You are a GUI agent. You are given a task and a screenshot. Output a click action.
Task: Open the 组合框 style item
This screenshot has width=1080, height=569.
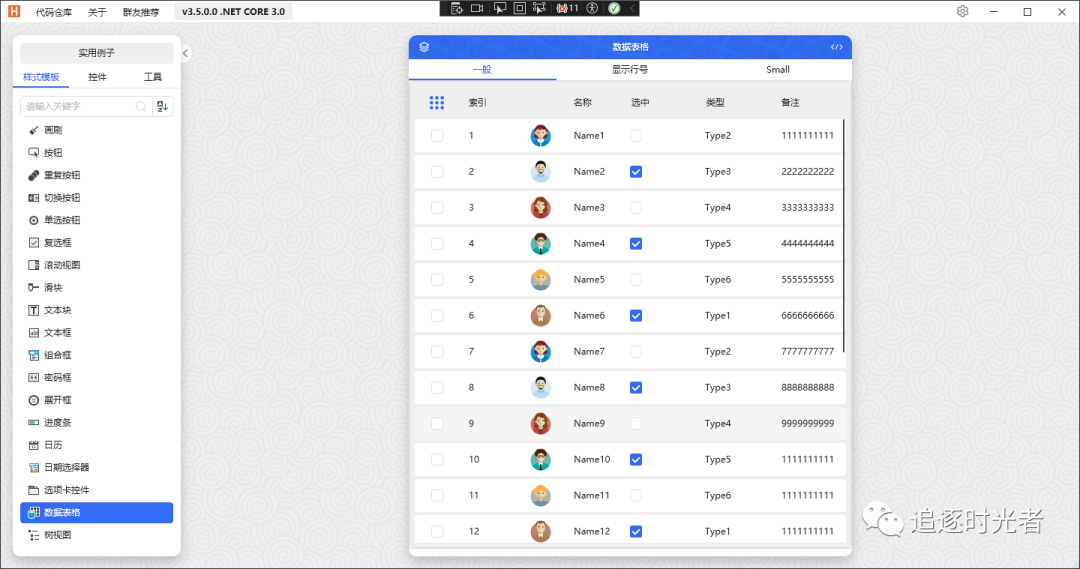pos(96,355)
